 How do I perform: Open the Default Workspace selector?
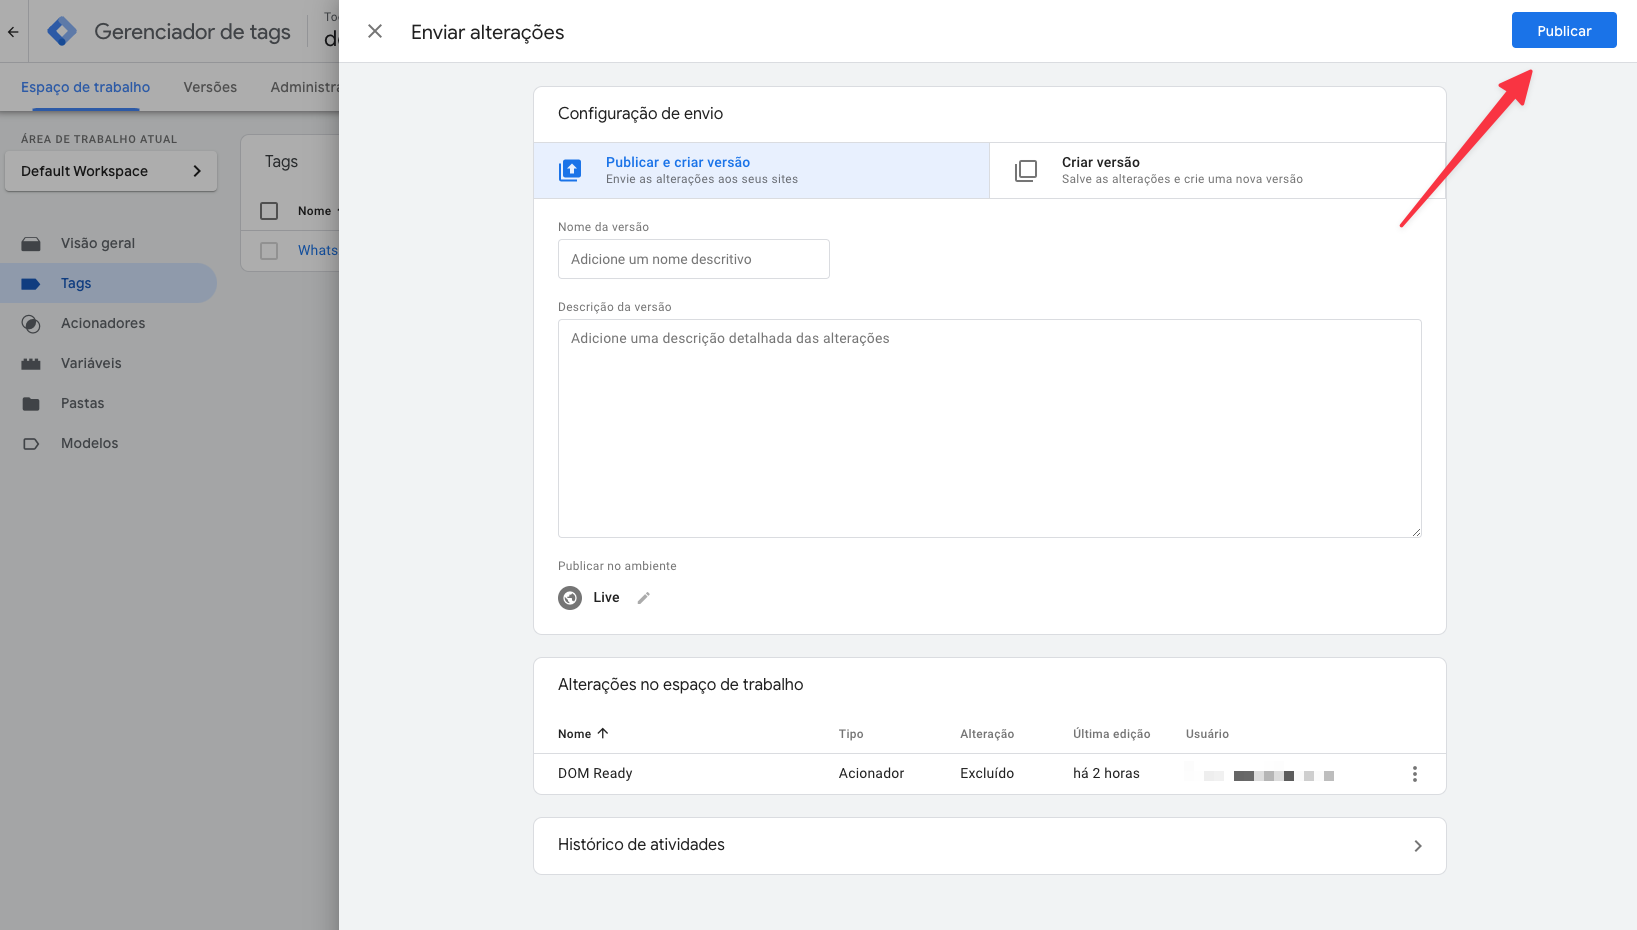[x=111, y=171]
